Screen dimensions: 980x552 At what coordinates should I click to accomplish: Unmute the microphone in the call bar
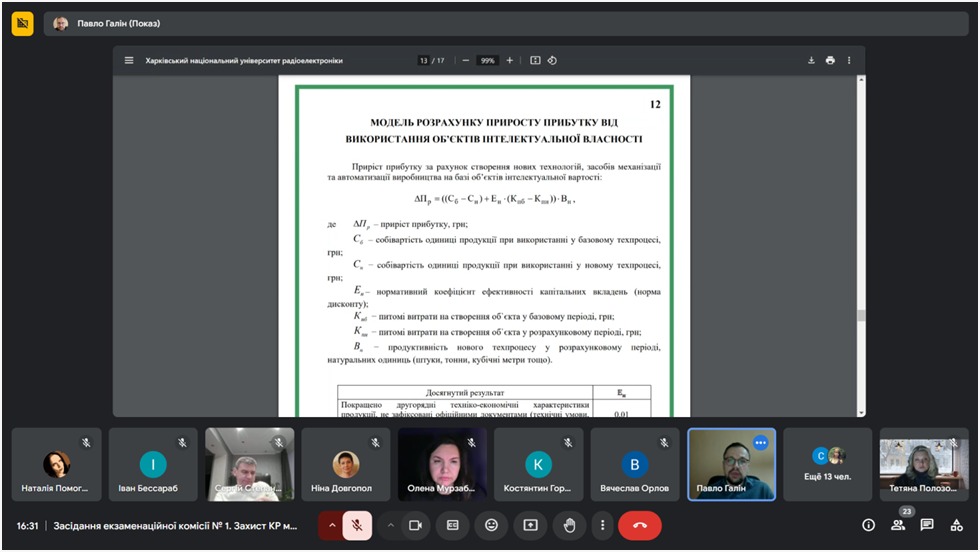click(x=357, y=525)
